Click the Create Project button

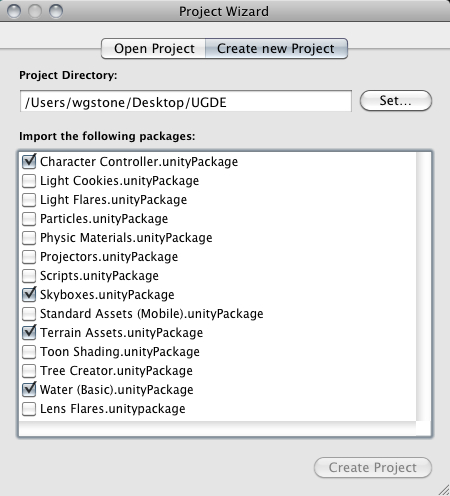(373, 467)
